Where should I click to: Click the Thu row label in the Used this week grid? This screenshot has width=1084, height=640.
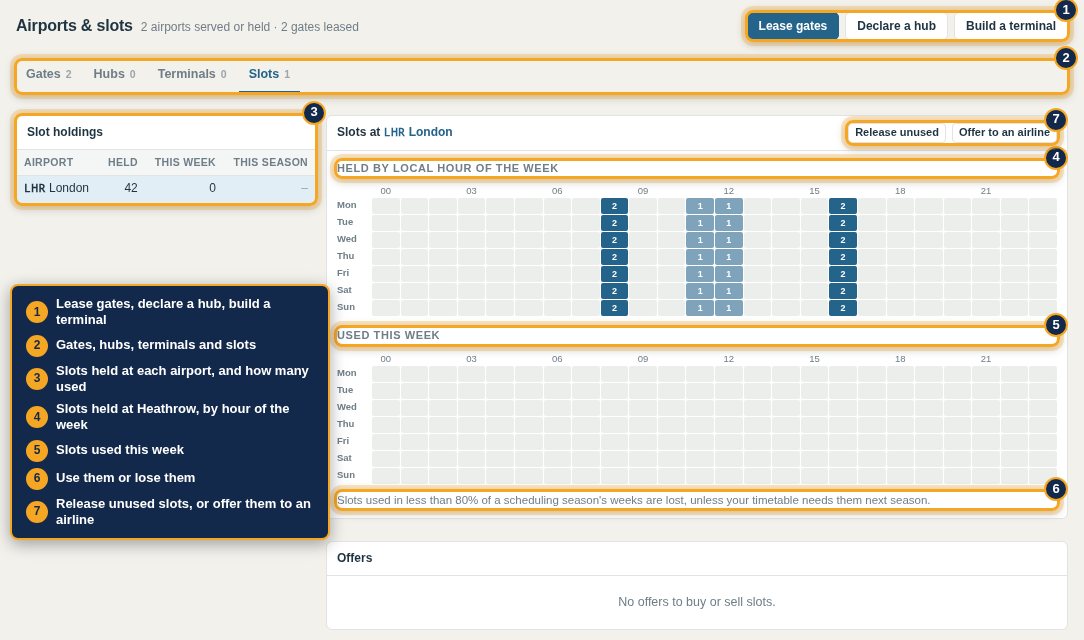pyautogui.click(x=346, y=424)
